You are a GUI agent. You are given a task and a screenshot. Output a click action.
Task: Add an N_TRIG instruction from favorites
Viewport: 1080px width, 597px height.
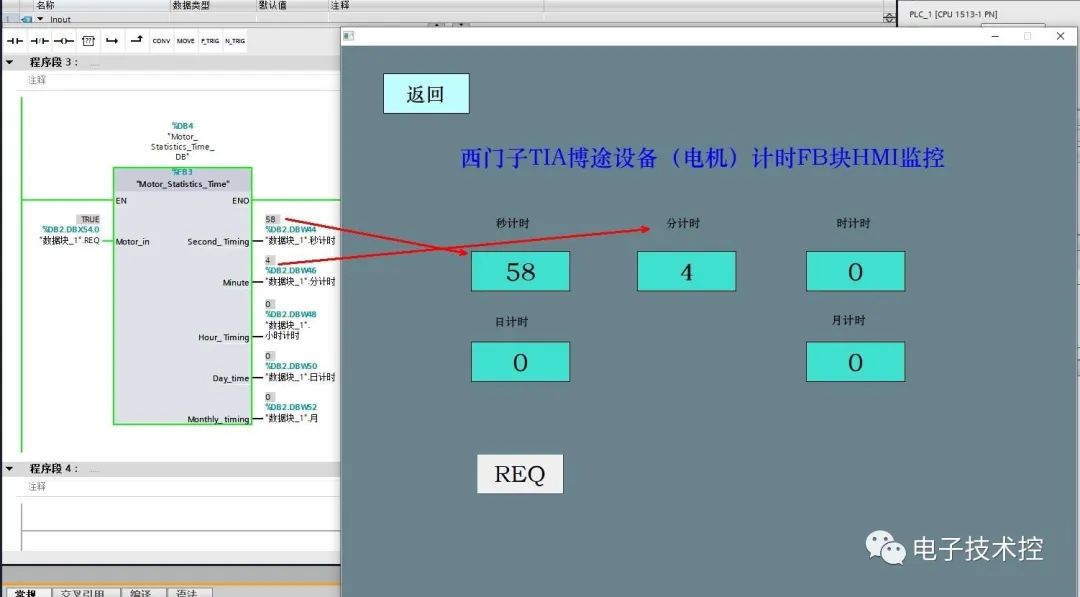pos(235,41)
